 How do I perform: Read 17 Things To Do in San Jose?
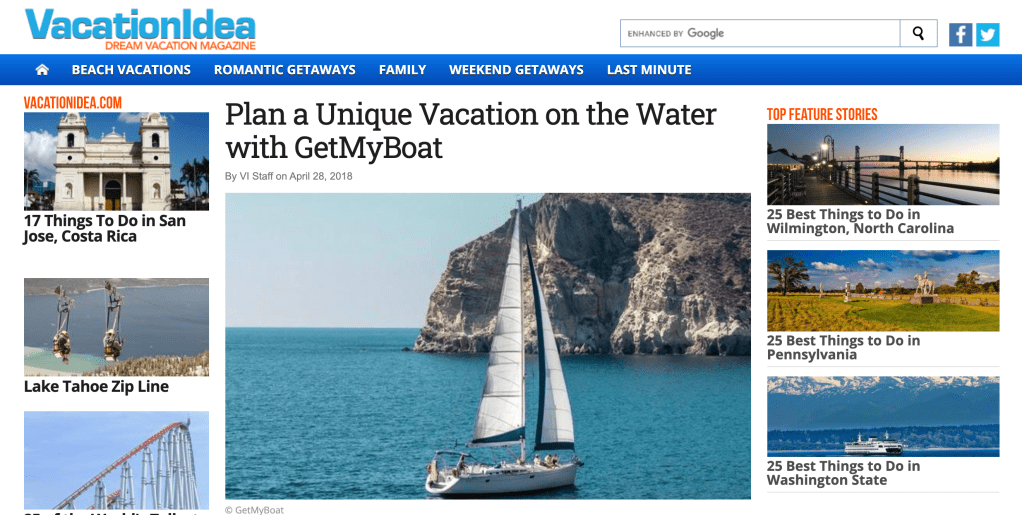tap(105, 229)
